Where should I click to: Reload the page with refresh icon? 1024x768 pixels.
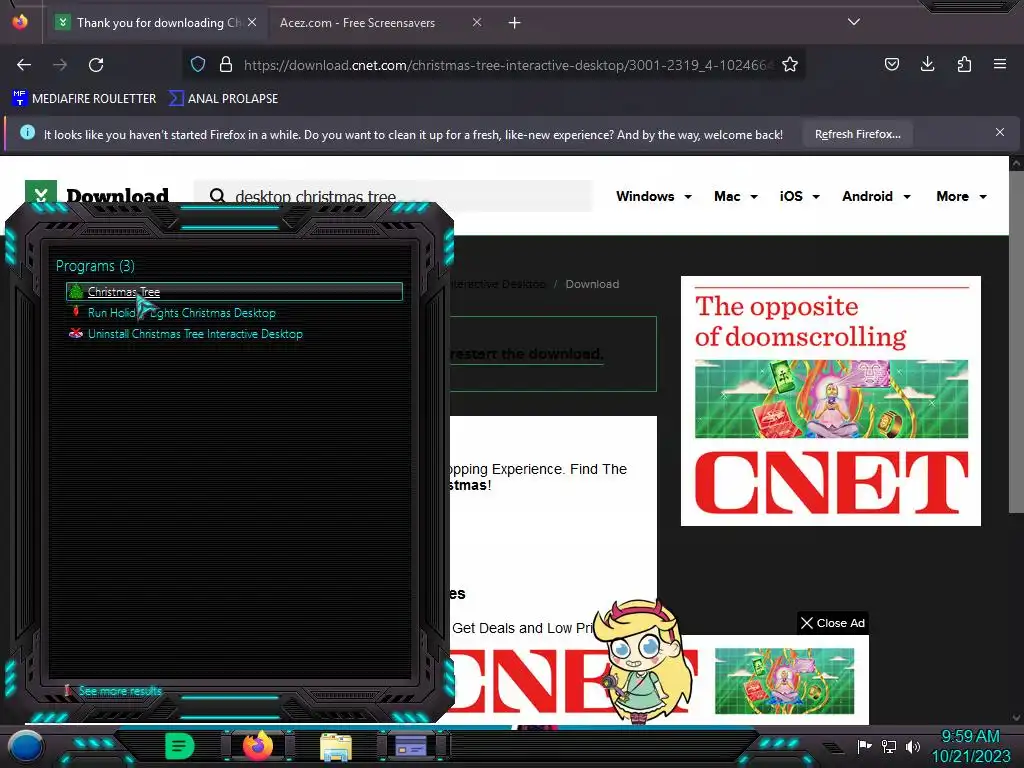[x=96, y=65]
